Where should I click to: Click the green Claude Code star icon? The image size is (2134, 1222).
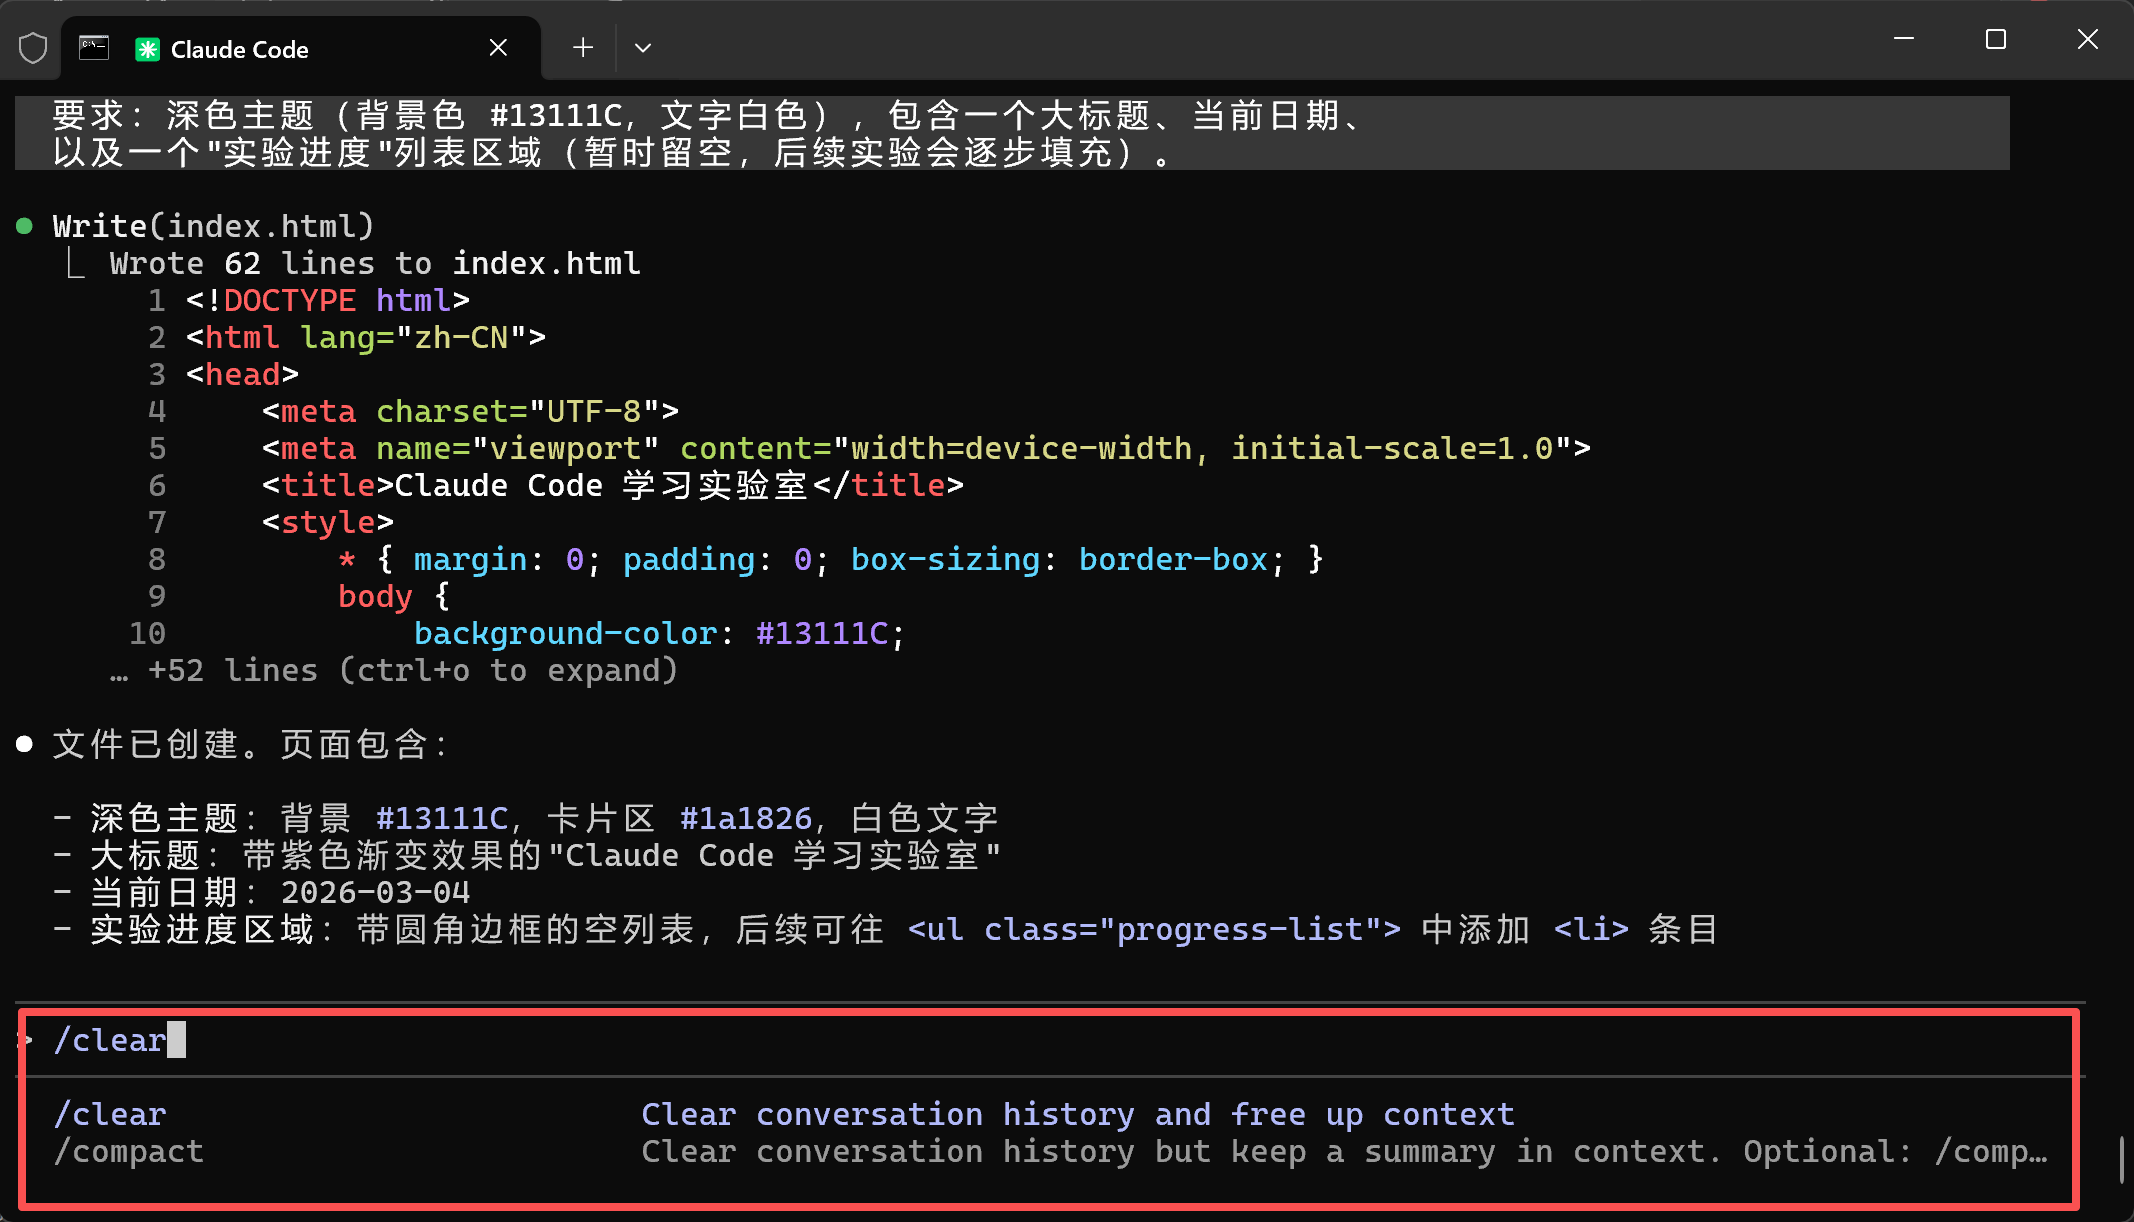pos(148,49)
